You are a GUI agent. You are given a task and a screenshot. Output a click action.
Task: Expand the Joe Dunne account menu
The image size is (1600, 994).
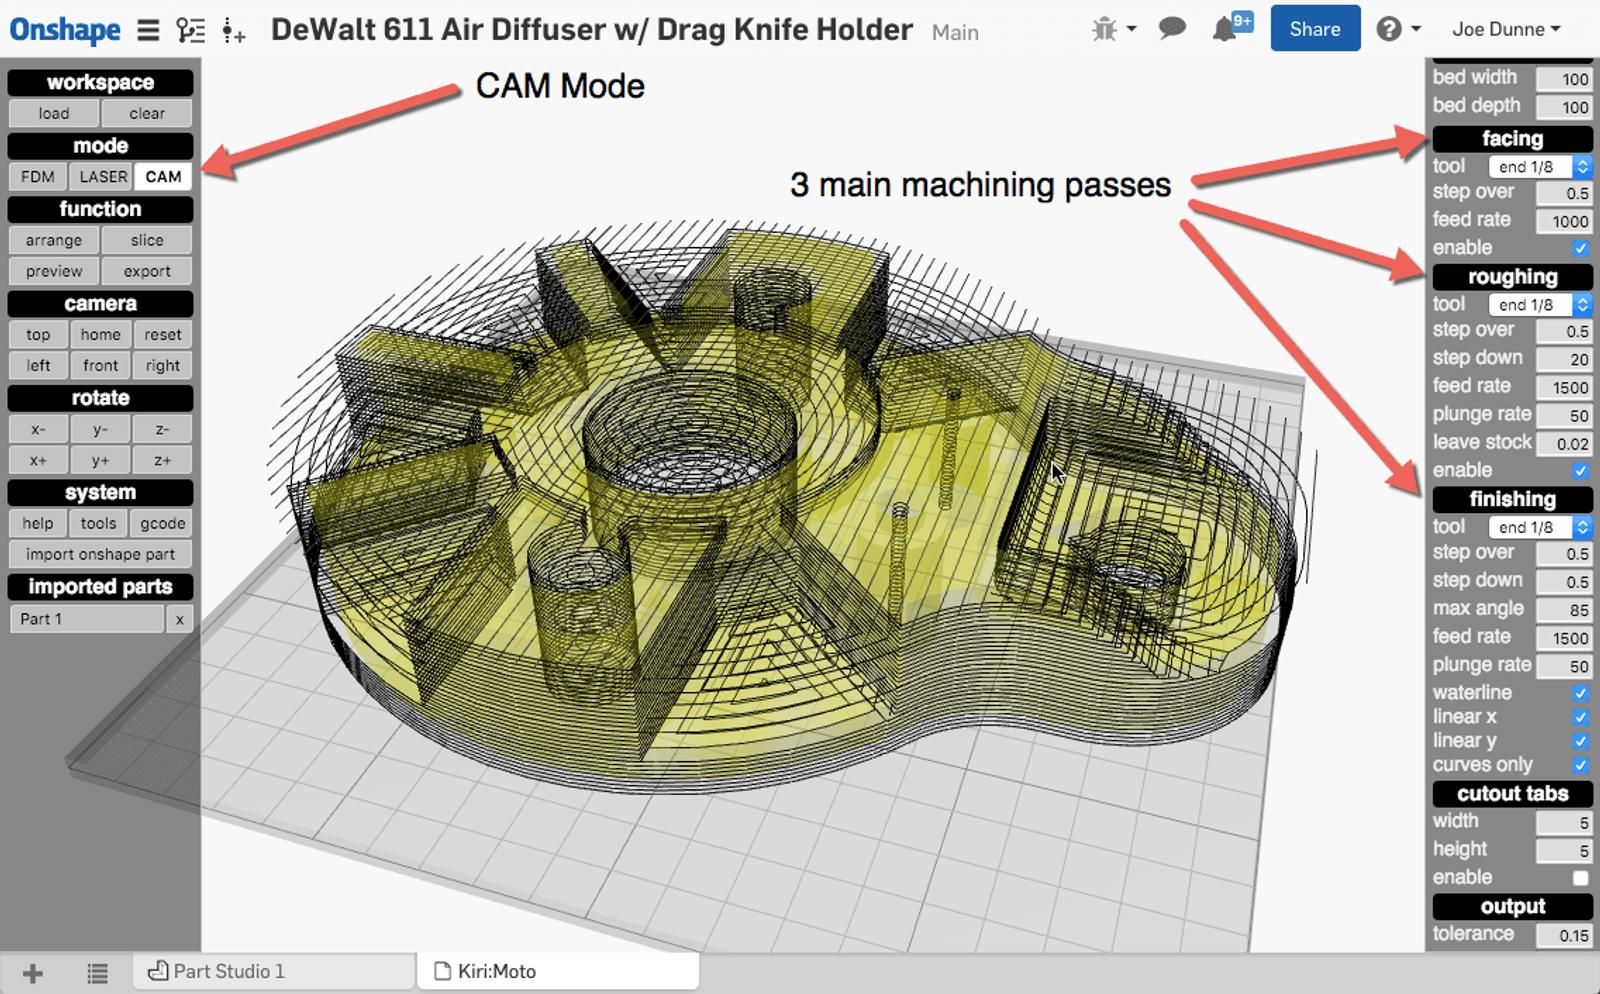tap(1505, 29)
